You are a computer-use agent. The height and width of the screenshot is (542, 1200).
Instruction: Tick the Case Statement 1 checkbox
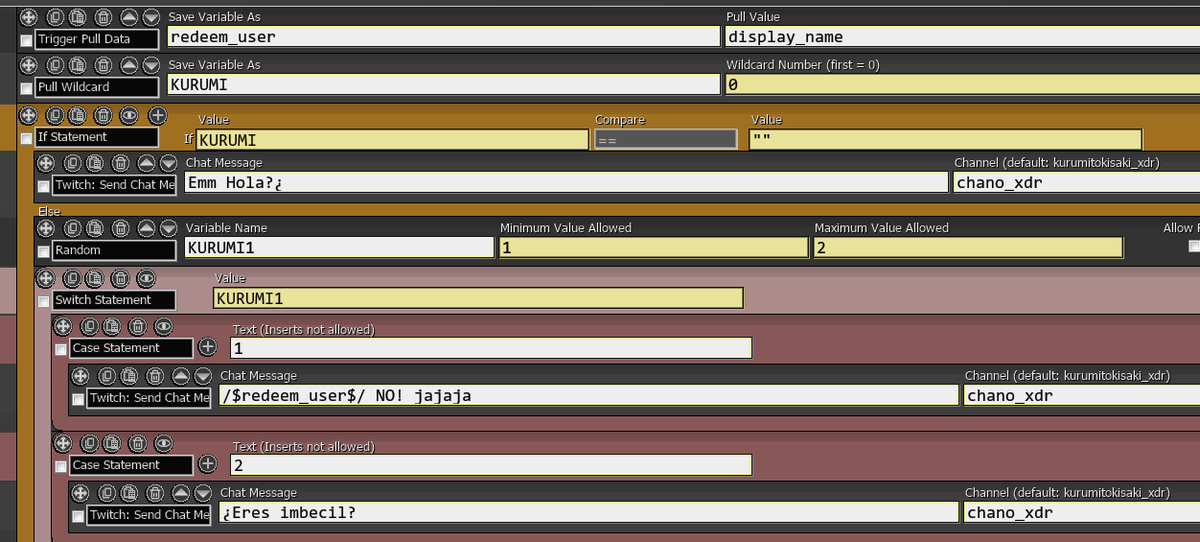click(61, 349)
